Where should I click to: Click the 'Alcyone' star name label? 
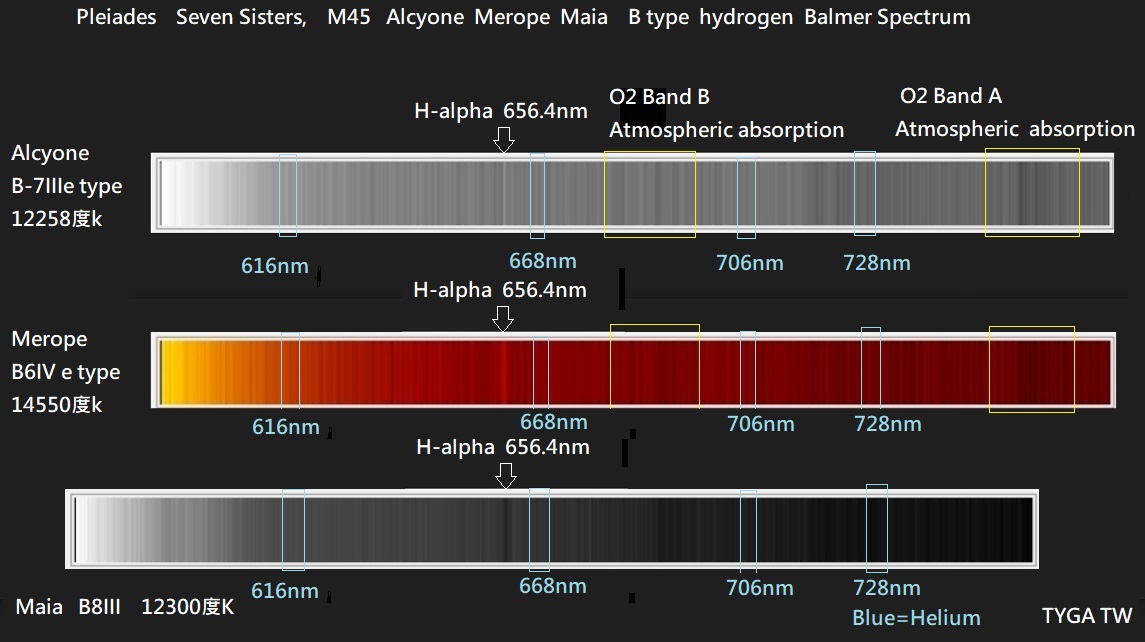(x=50, y=153)
